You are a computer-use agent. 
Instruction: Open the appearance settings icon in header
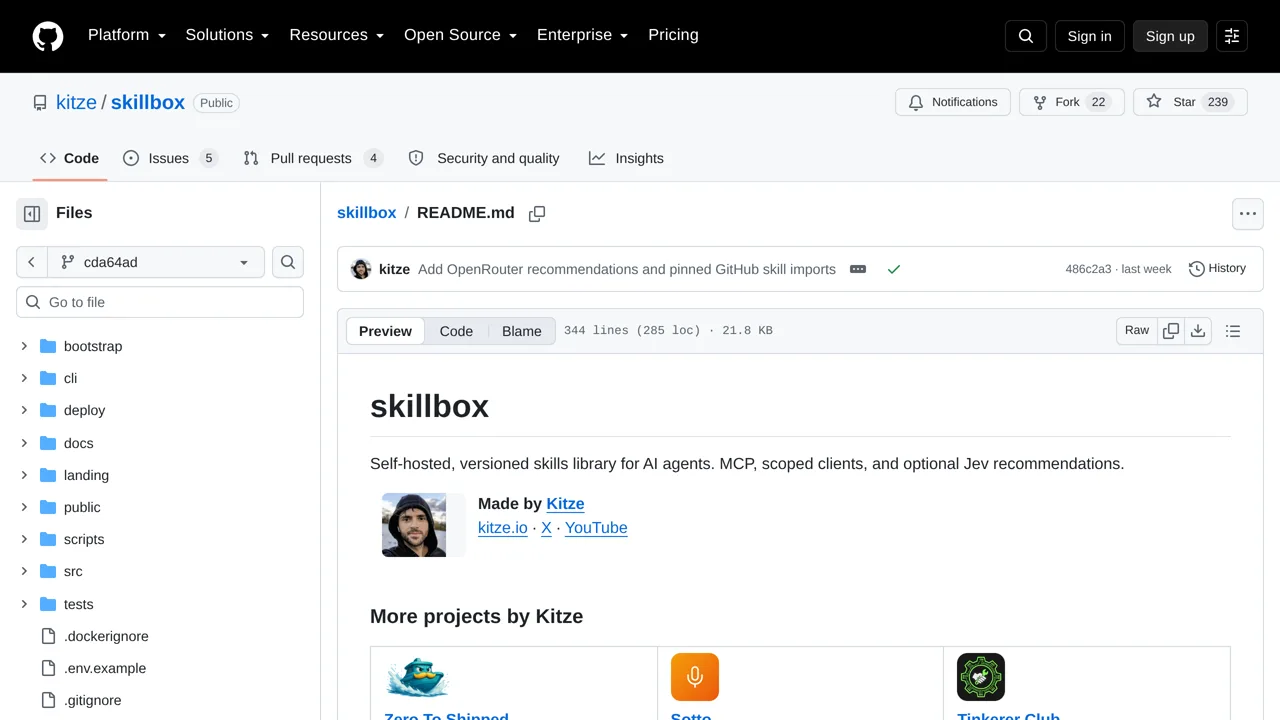point(1232,36)
